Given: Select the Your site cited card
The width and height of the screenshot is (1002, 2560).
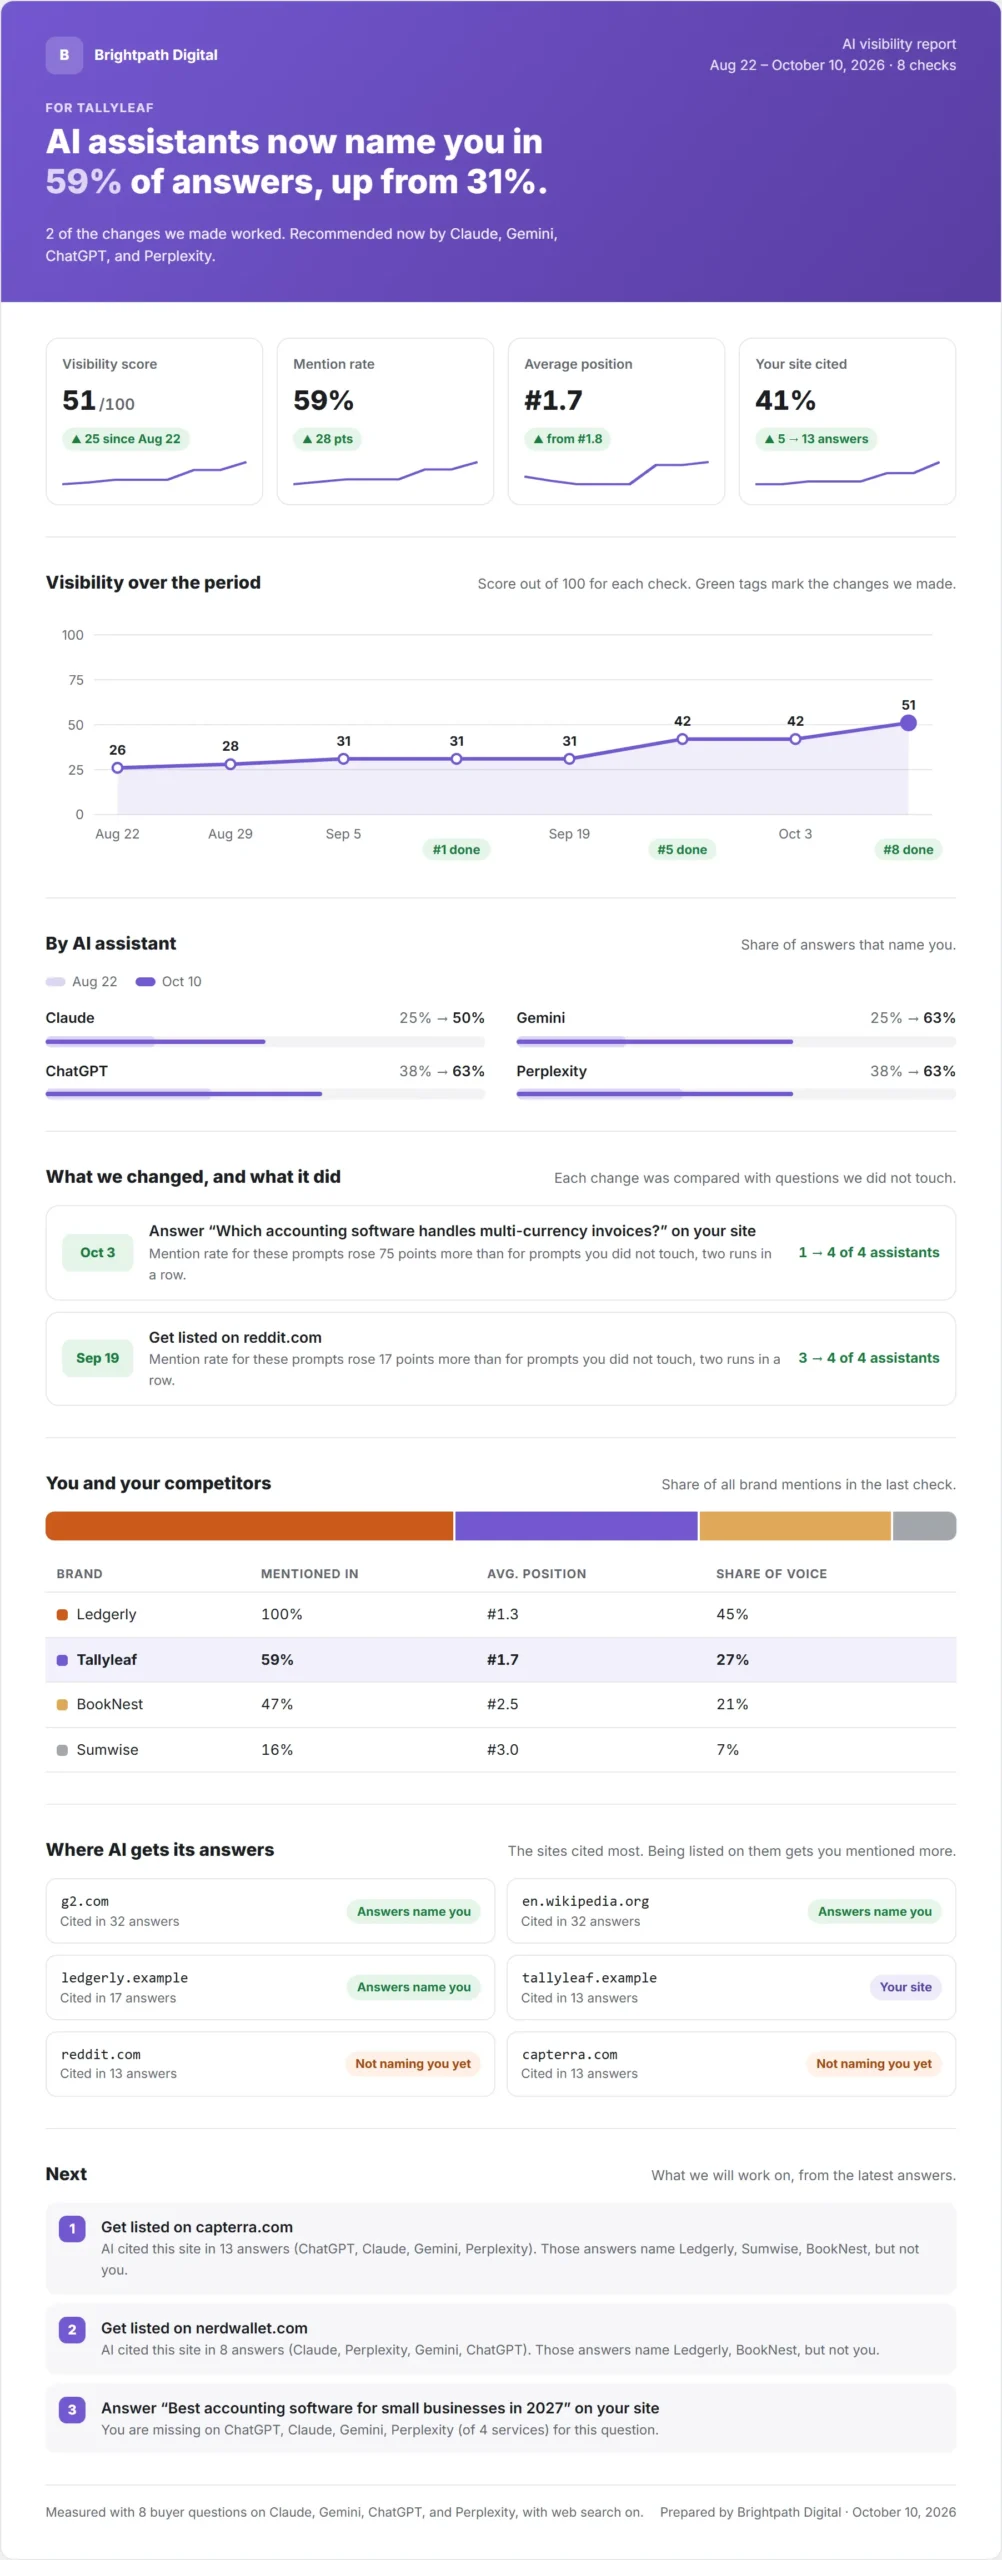Looking at the screenshot, I should [847, 421].
